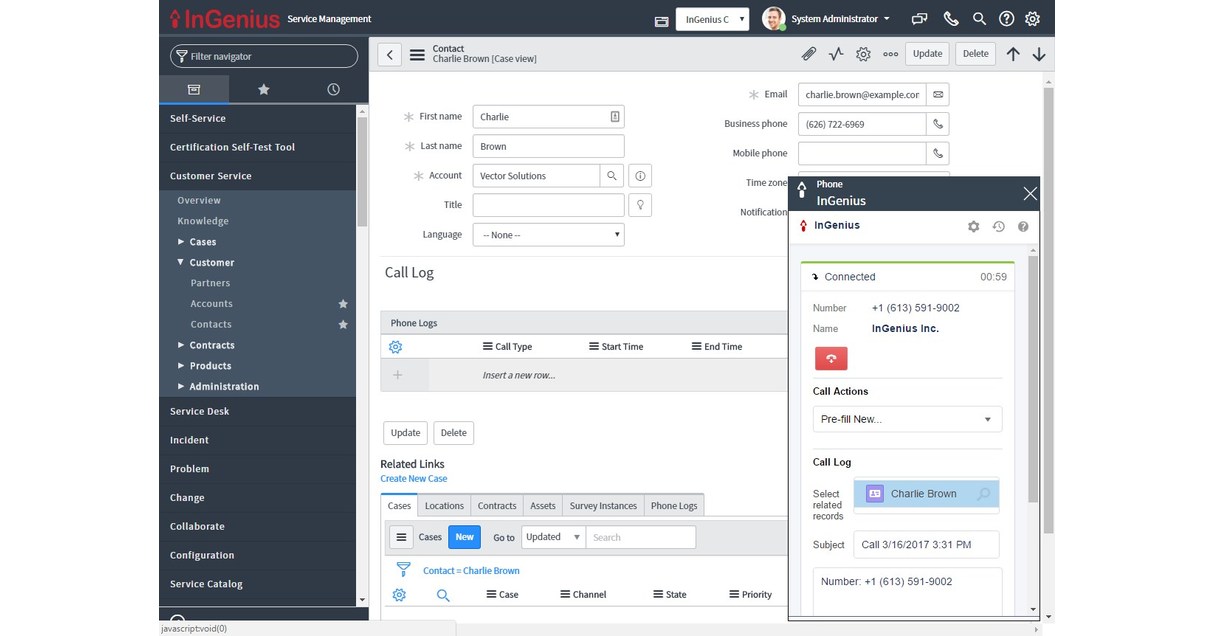Open global search magnifier in header

(978, 18)
